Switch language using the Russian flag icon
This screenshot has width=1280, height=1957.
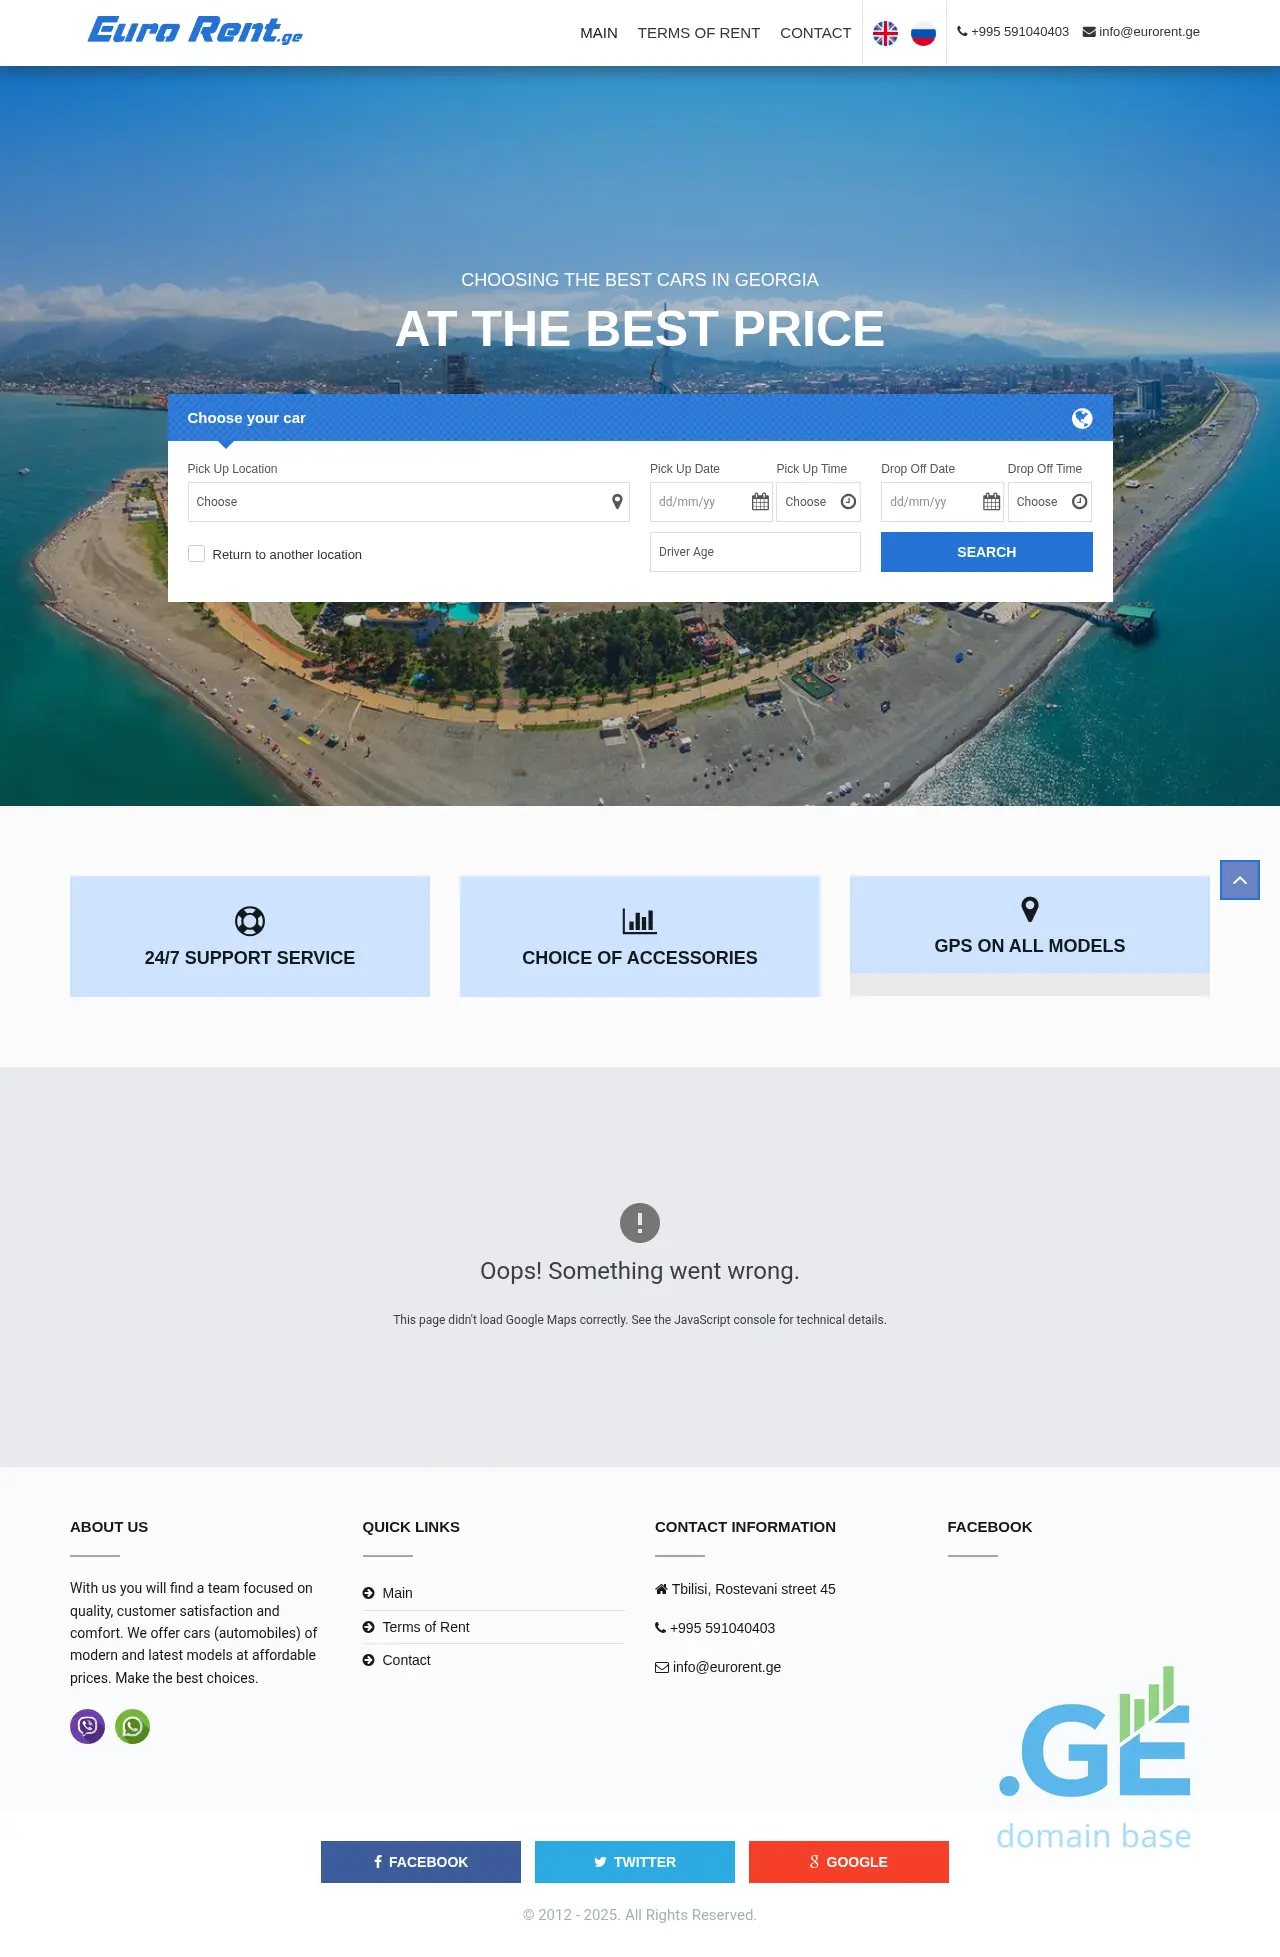point(923,33)
